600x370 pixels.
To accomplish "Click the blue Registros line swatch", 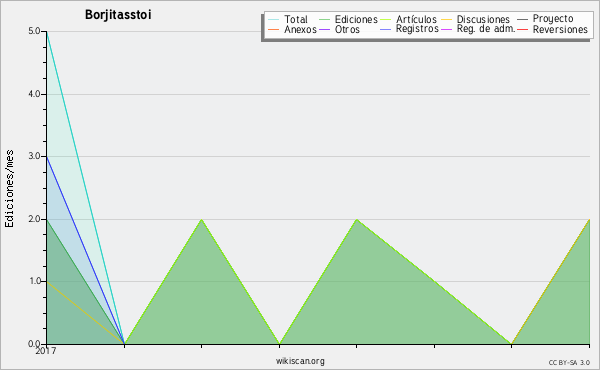I will [386, 29].
